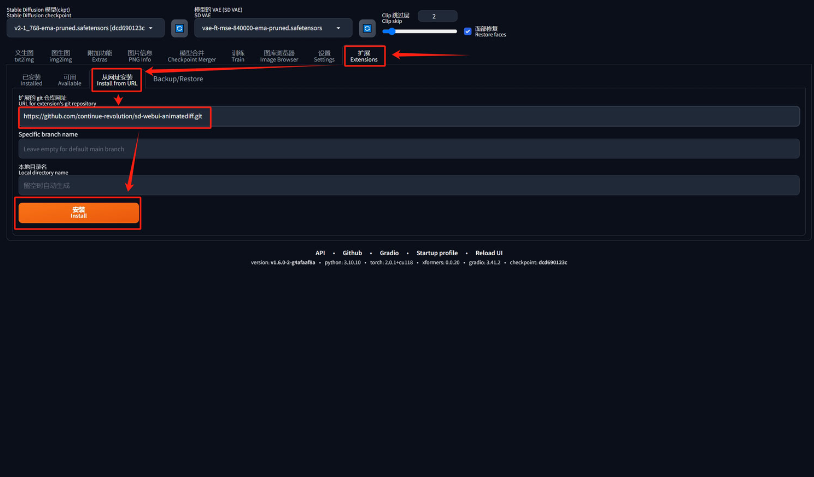The height and width of the screenshot is (477, 814).
Task: Select the Checkpoint Merger tab
Action: pyautogui.click(x=191, y=56)
